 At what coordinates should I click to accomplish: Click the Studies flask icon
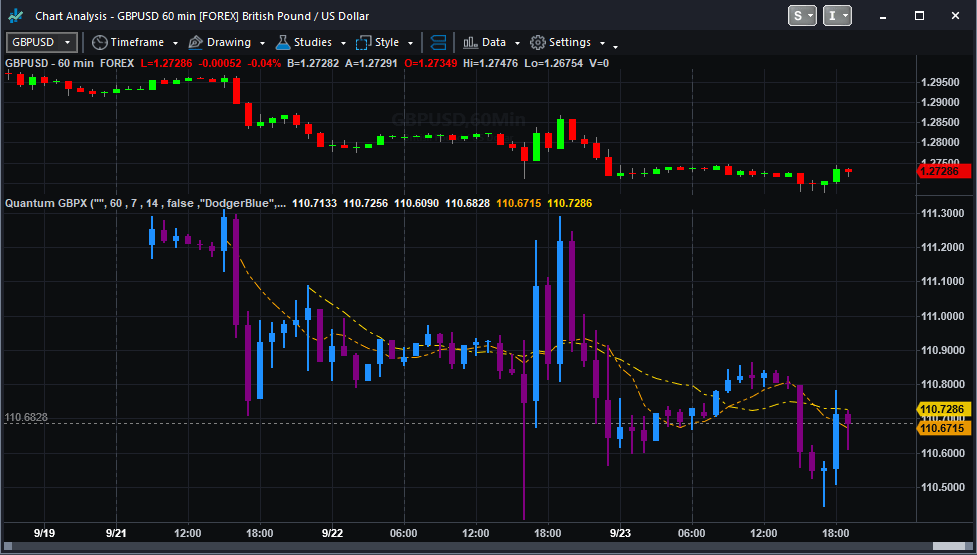coord(283,42)
